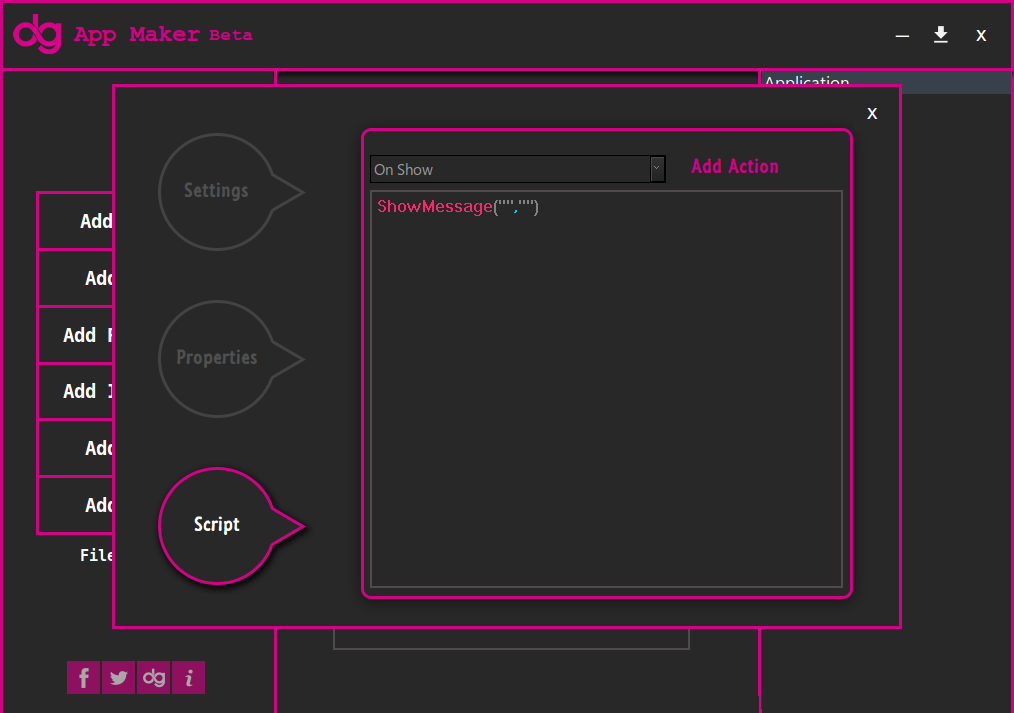
Task: Click the Add Action link
Action: [735, 166]
